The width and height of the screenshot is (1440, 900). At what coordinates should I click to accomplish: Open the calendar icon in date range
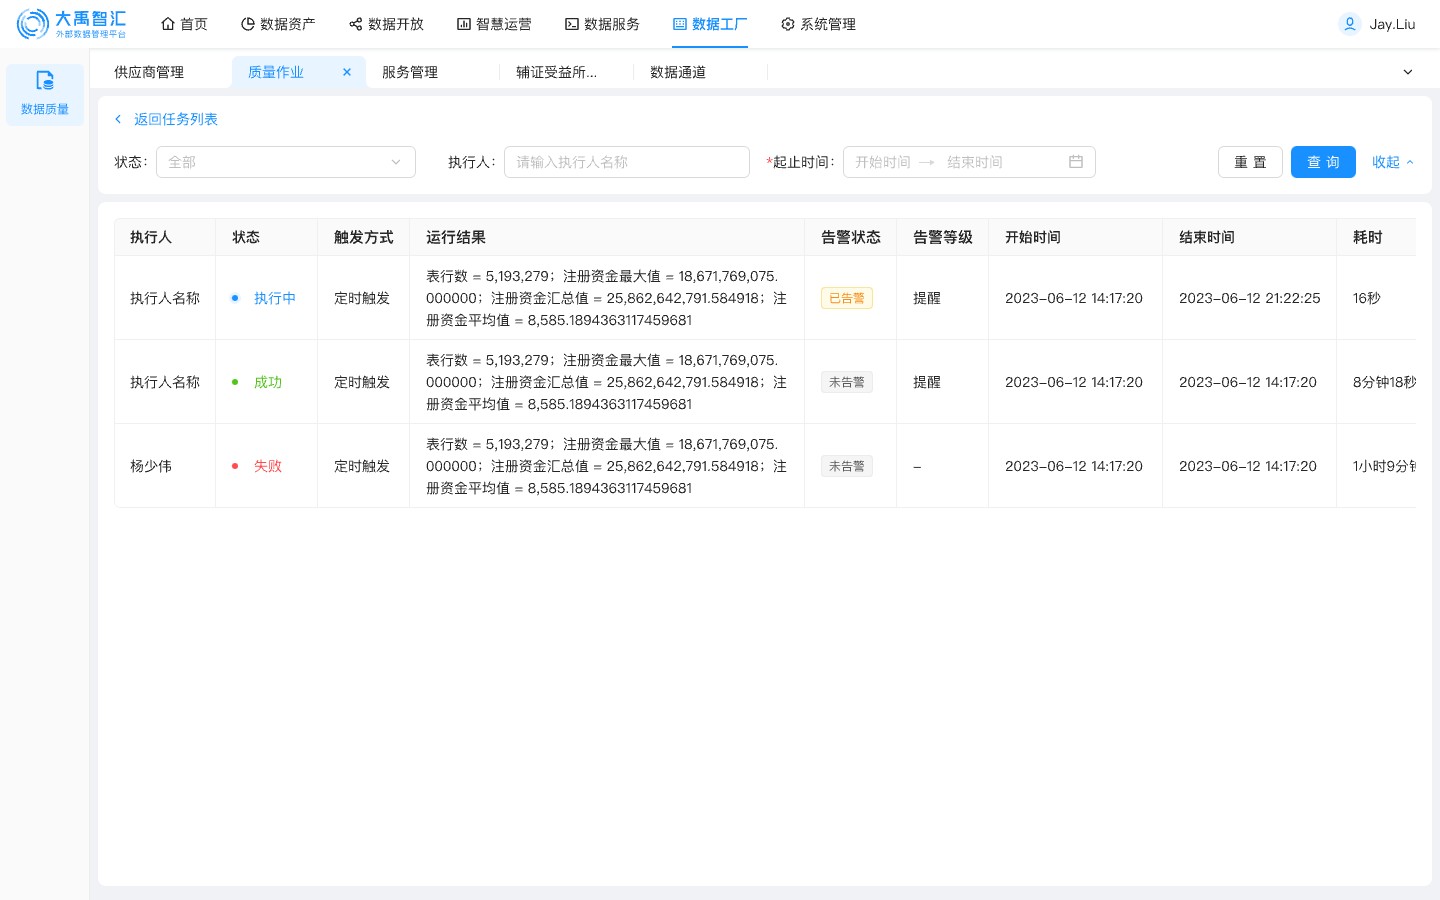1076,162
